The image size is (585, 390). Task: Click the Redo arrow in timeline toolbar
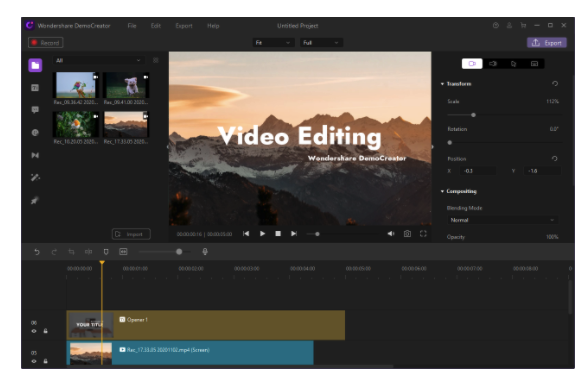click(x=54, y=252)
